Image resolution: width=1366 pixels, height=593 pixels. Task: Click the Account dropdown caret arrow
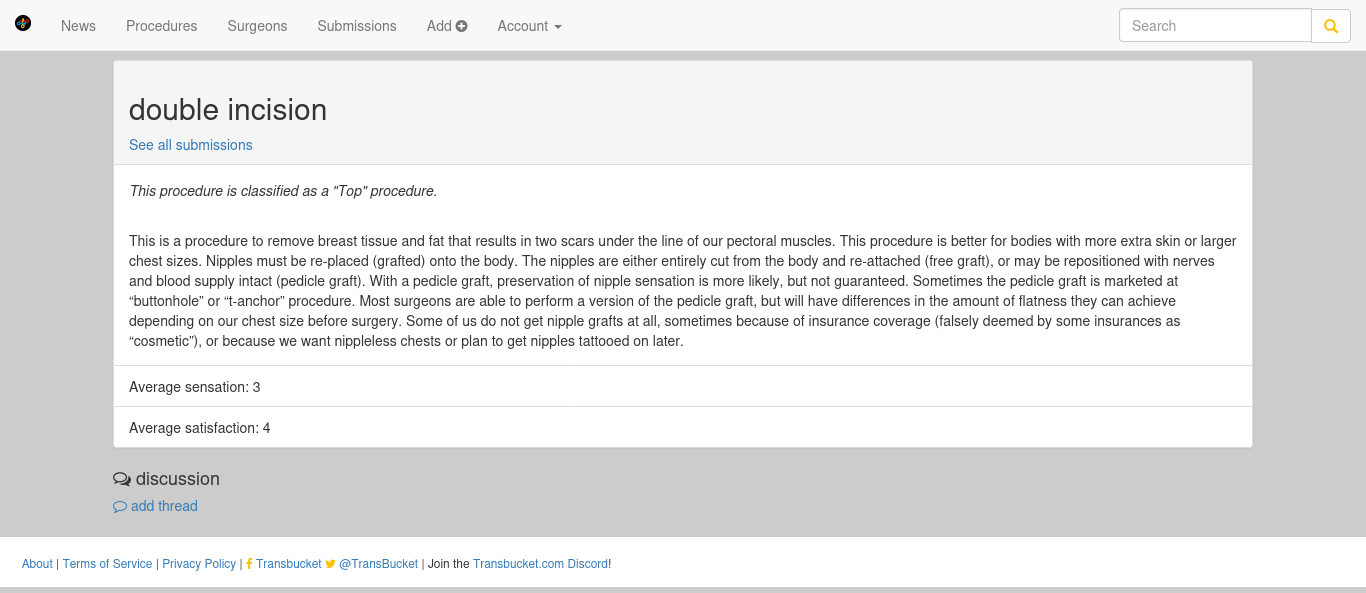[558, 27]
